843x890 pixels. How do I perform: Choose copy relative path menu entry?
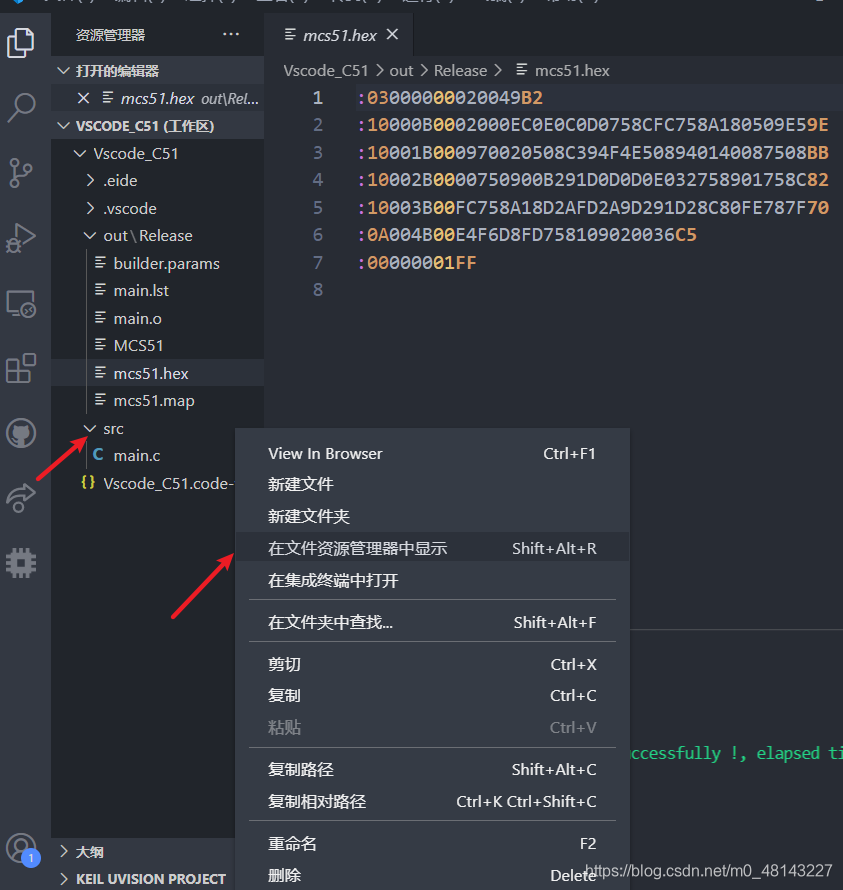point(432,801)
